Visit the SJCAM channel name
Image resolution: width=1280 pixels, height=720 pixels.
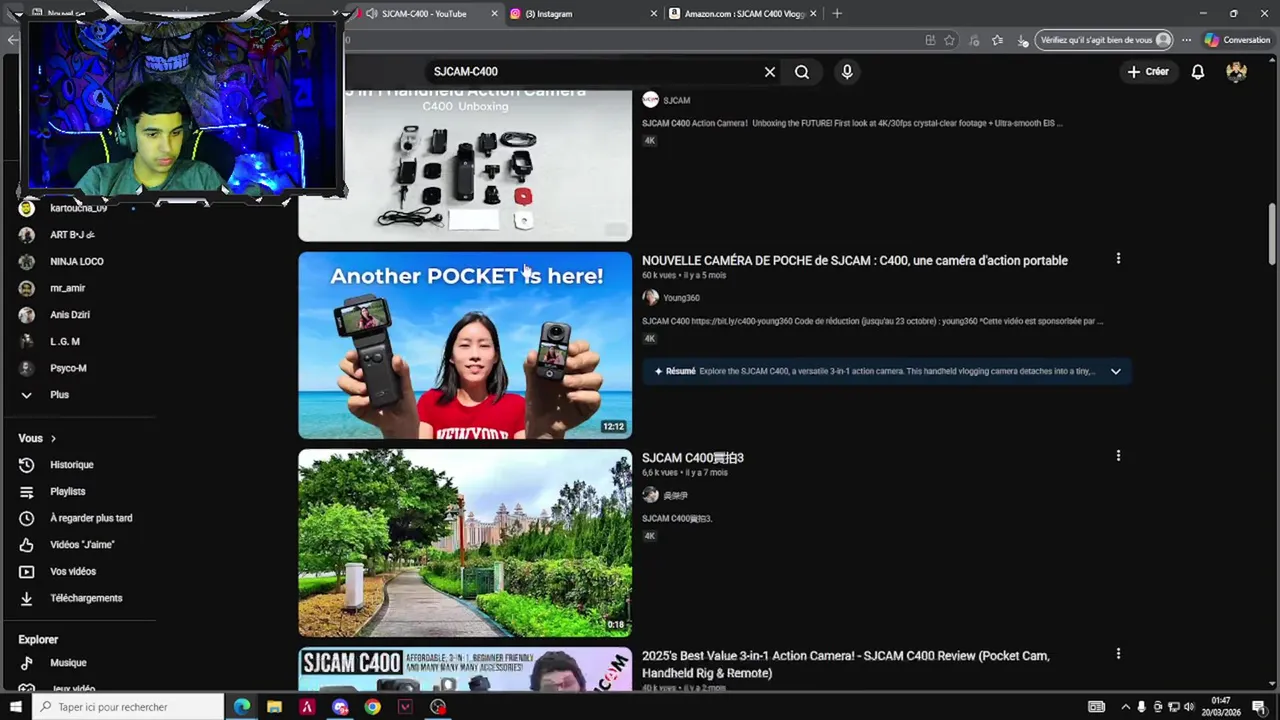677,101
